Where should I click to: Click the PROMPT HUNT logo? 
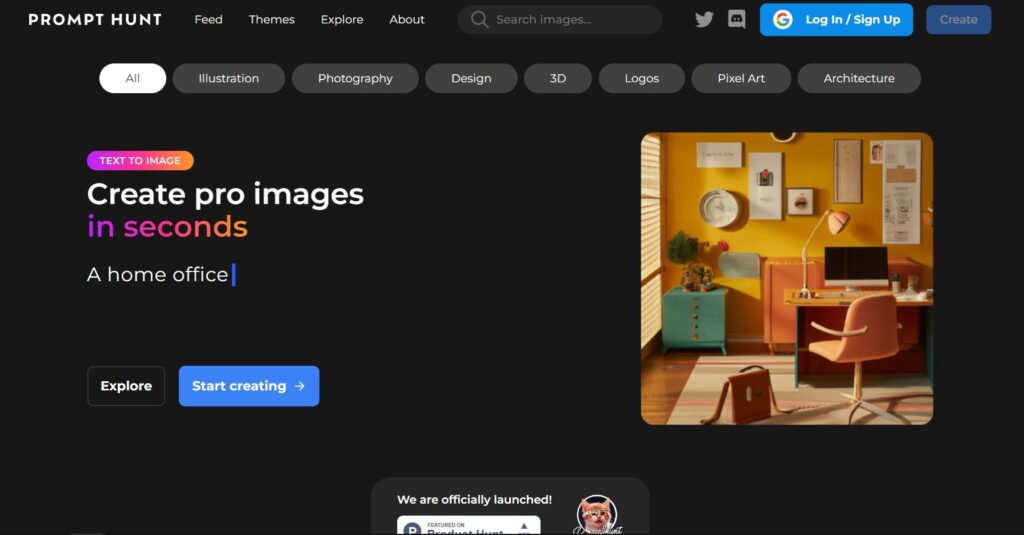pos(95,19)
